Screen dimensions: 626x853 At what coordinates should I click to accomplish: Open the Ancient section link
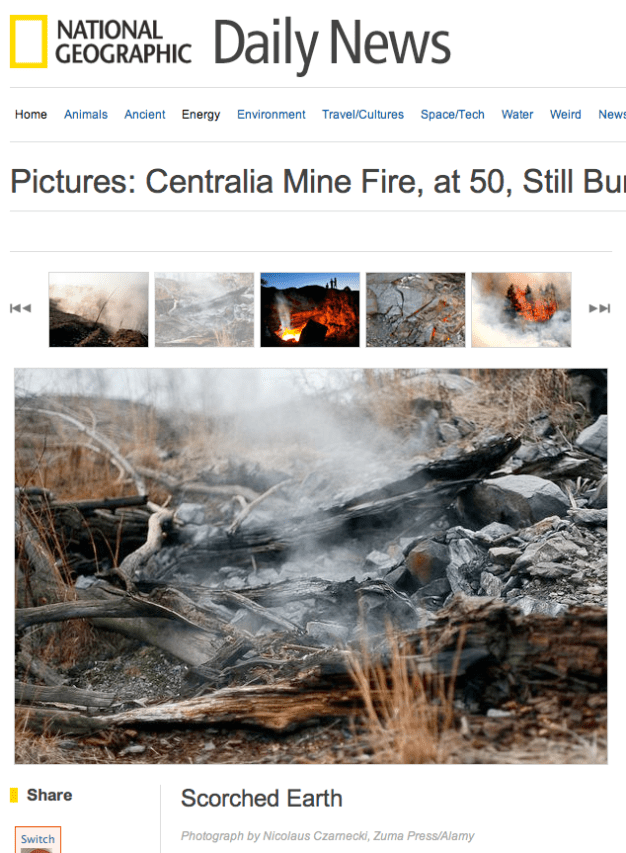coord(145,114)
